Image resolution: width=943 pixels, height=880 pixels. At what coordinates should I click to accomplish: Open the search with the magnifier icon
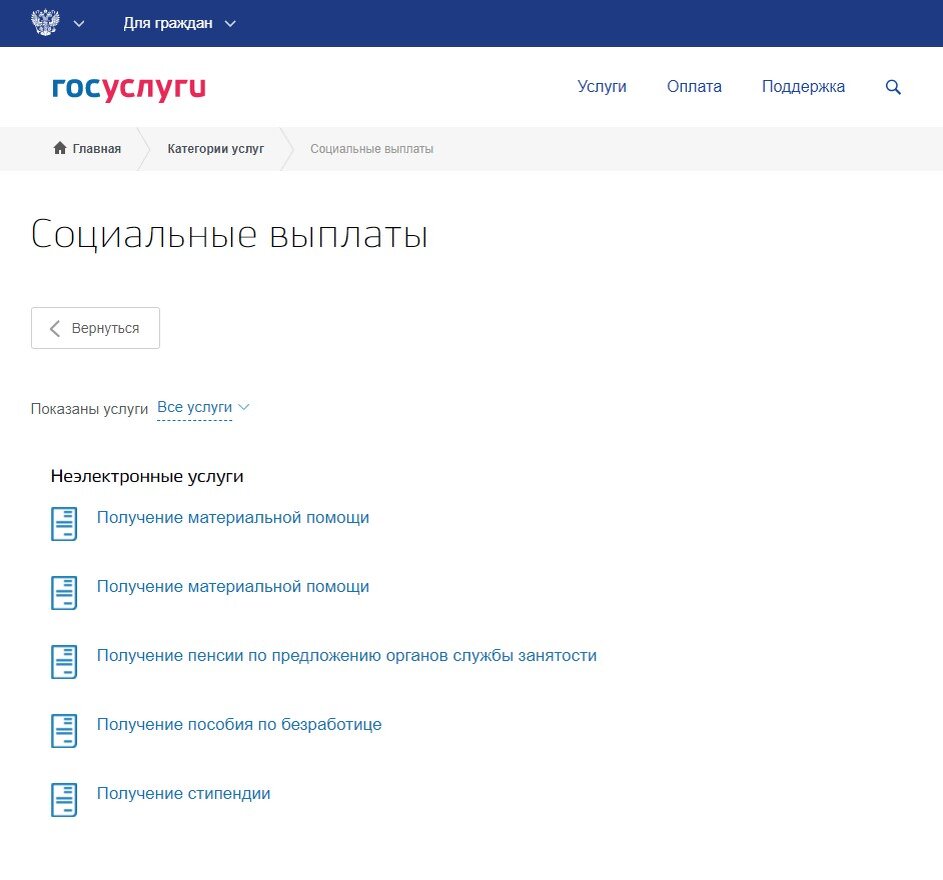tap(892, 87)
